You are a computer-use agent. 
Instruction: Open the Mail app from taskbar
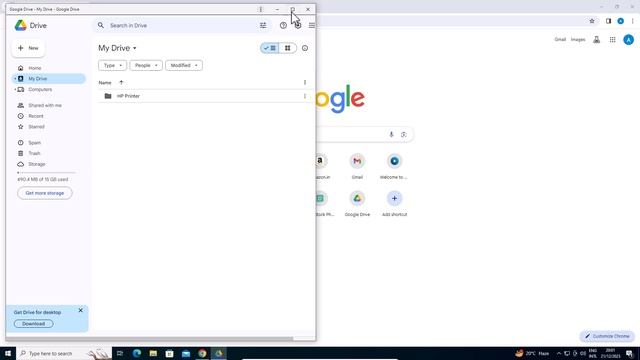(x=186, y=353)
